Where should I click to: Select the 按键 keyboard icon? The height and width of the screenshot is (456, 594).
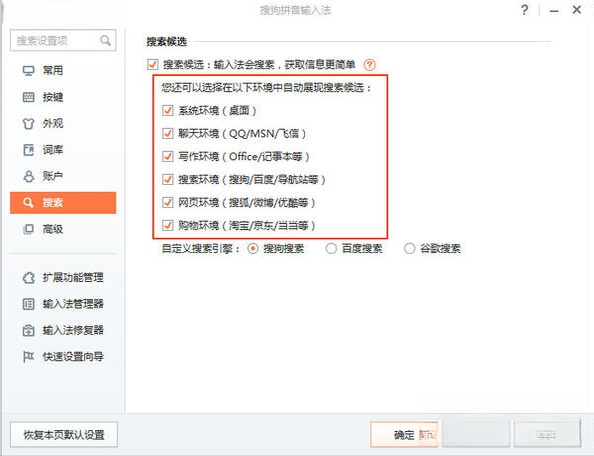click(x=28, y=97)
